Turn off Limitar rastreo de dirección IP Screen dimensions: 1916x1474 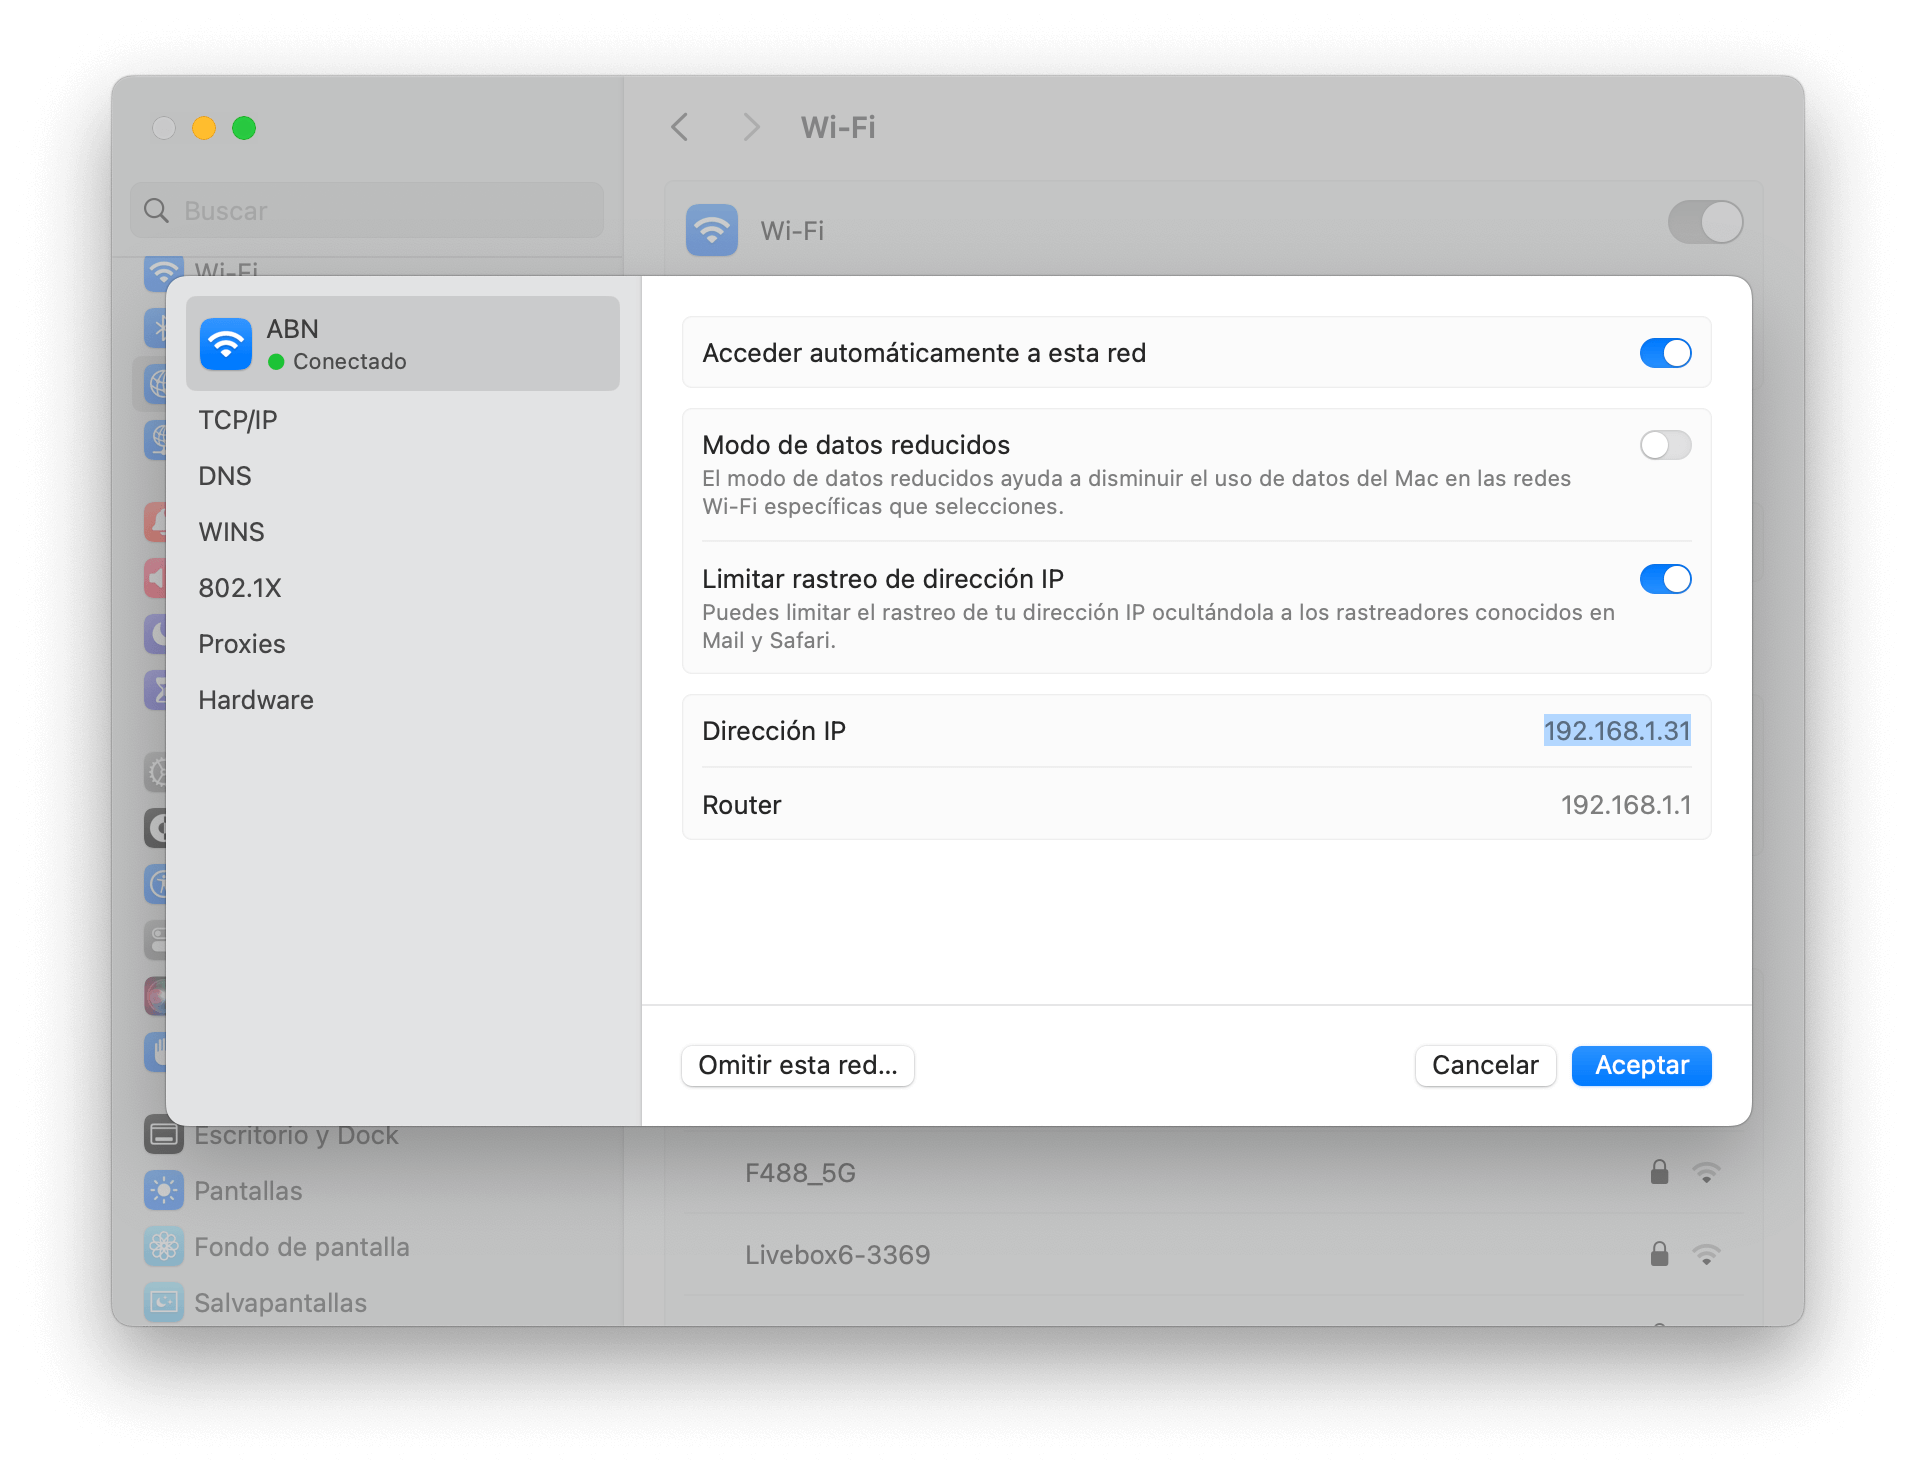[x=1665, y=579]
